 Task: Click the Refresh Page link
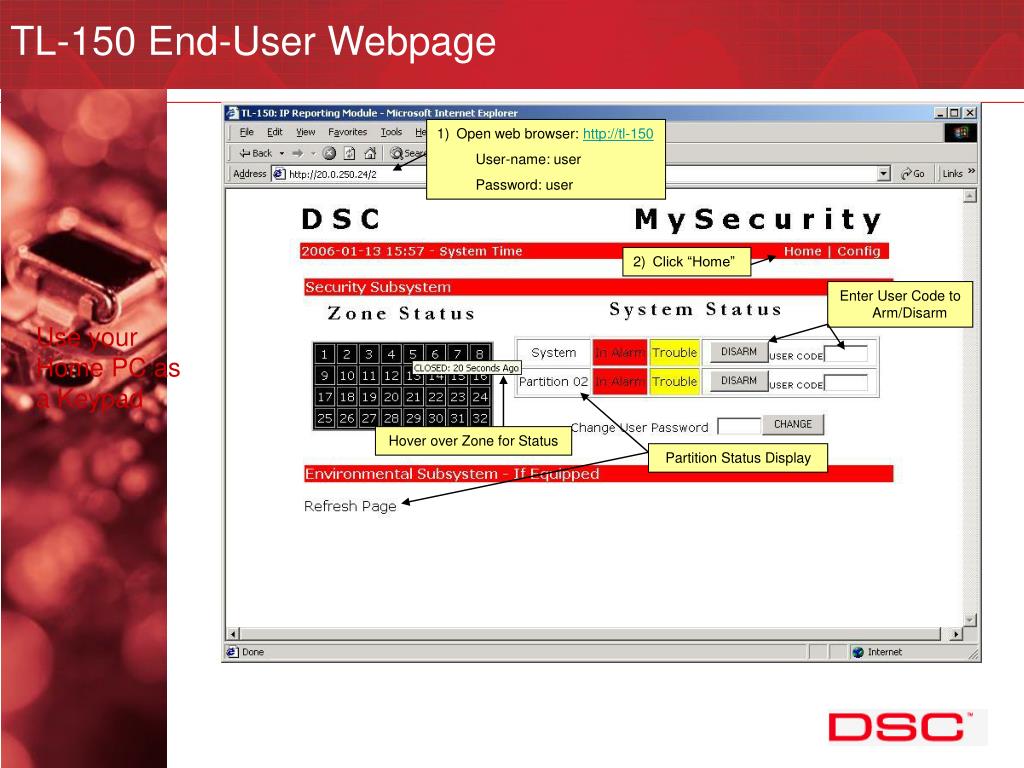(x=350, y=506)
